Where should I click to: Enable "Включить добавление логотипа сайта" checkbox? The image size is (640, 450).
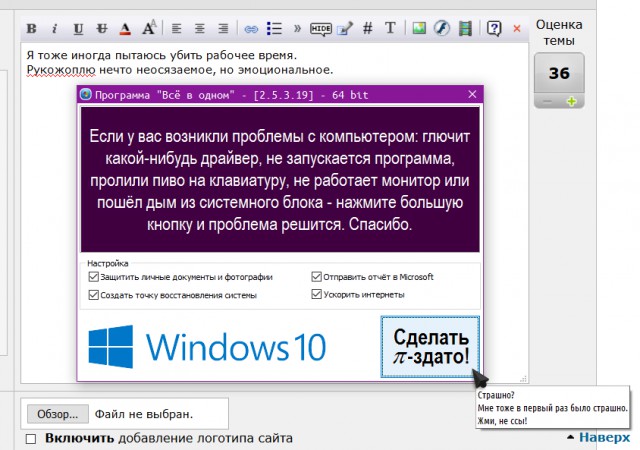click(31, 439)
